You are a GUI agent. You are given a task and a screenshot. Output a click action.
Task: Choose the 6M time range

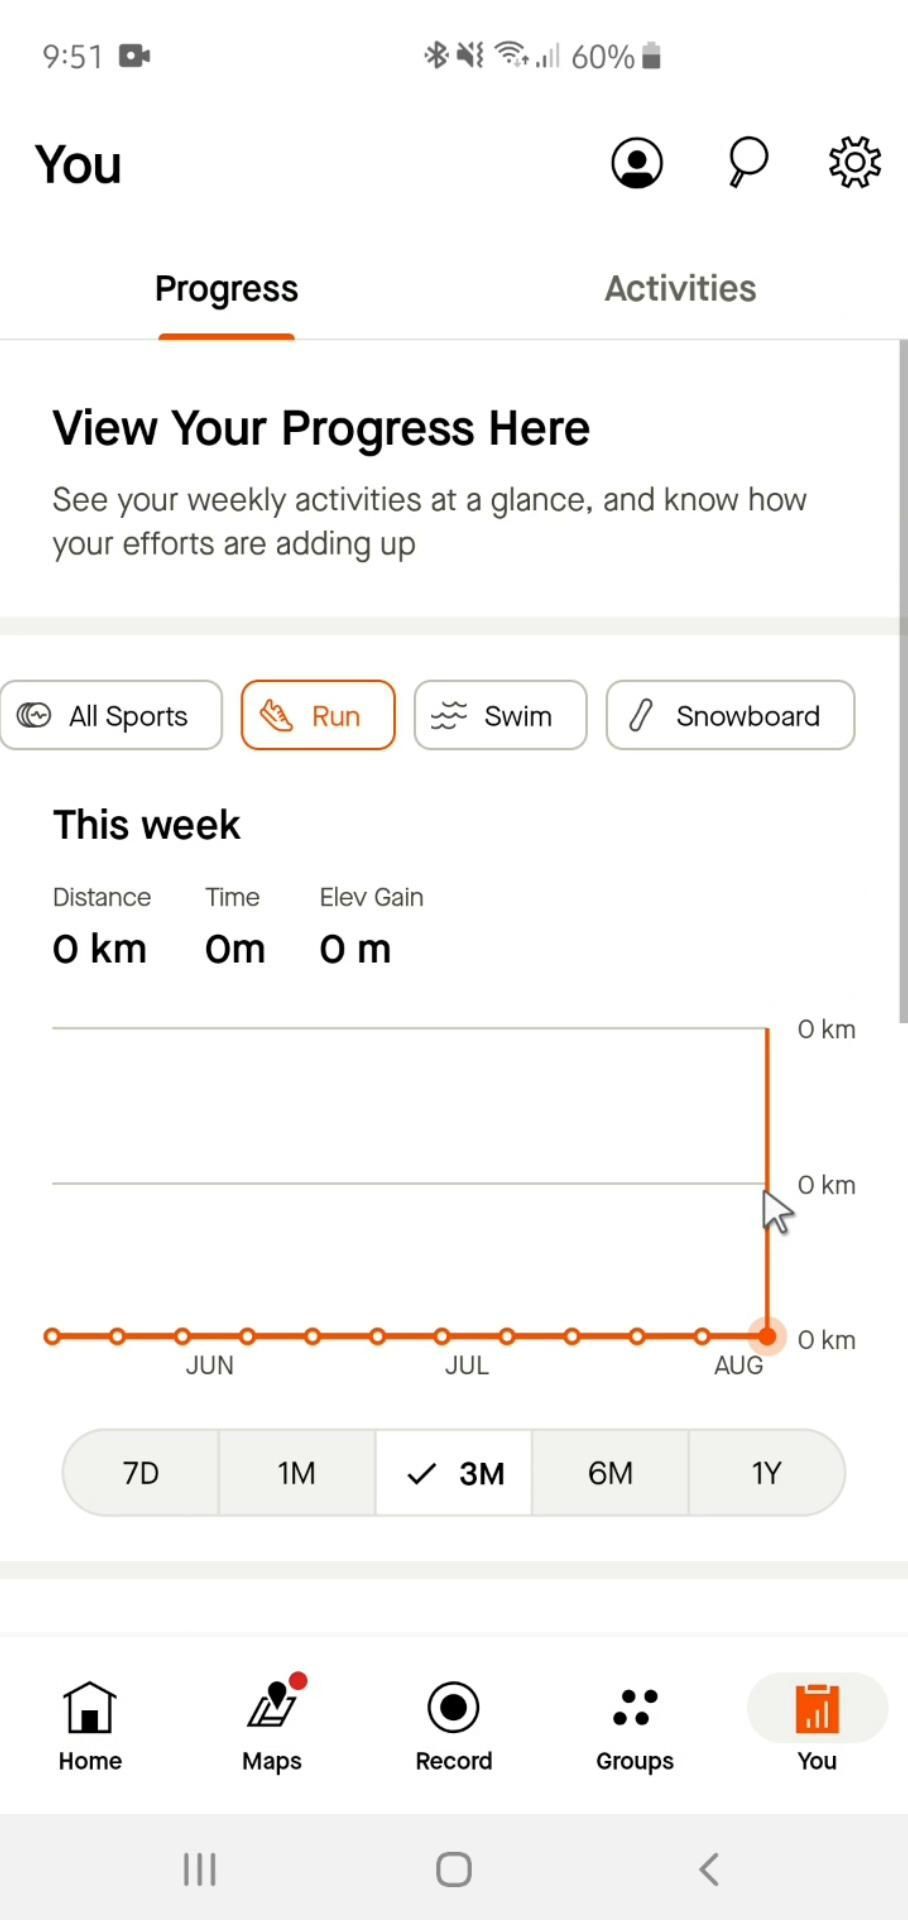[610, 1473]
